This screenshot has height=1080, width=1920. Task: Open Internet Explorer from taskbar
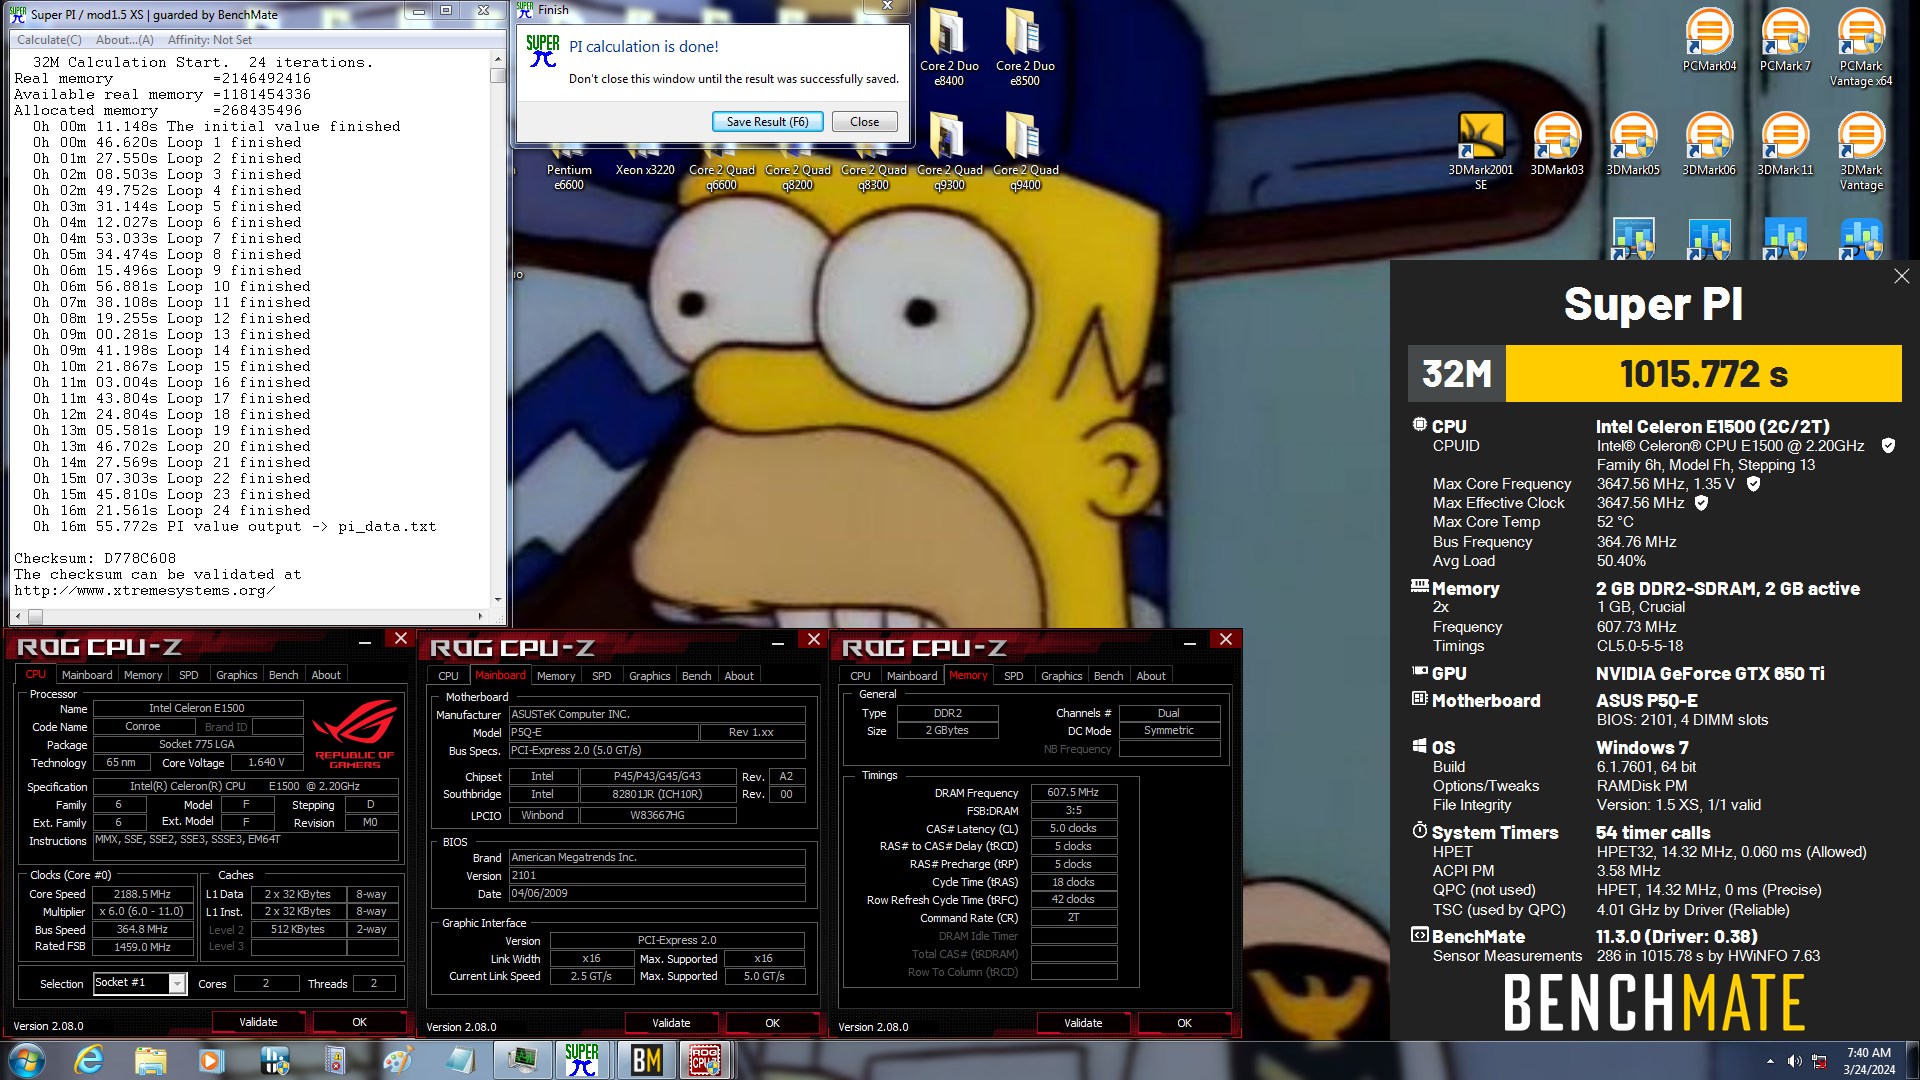89,1060
